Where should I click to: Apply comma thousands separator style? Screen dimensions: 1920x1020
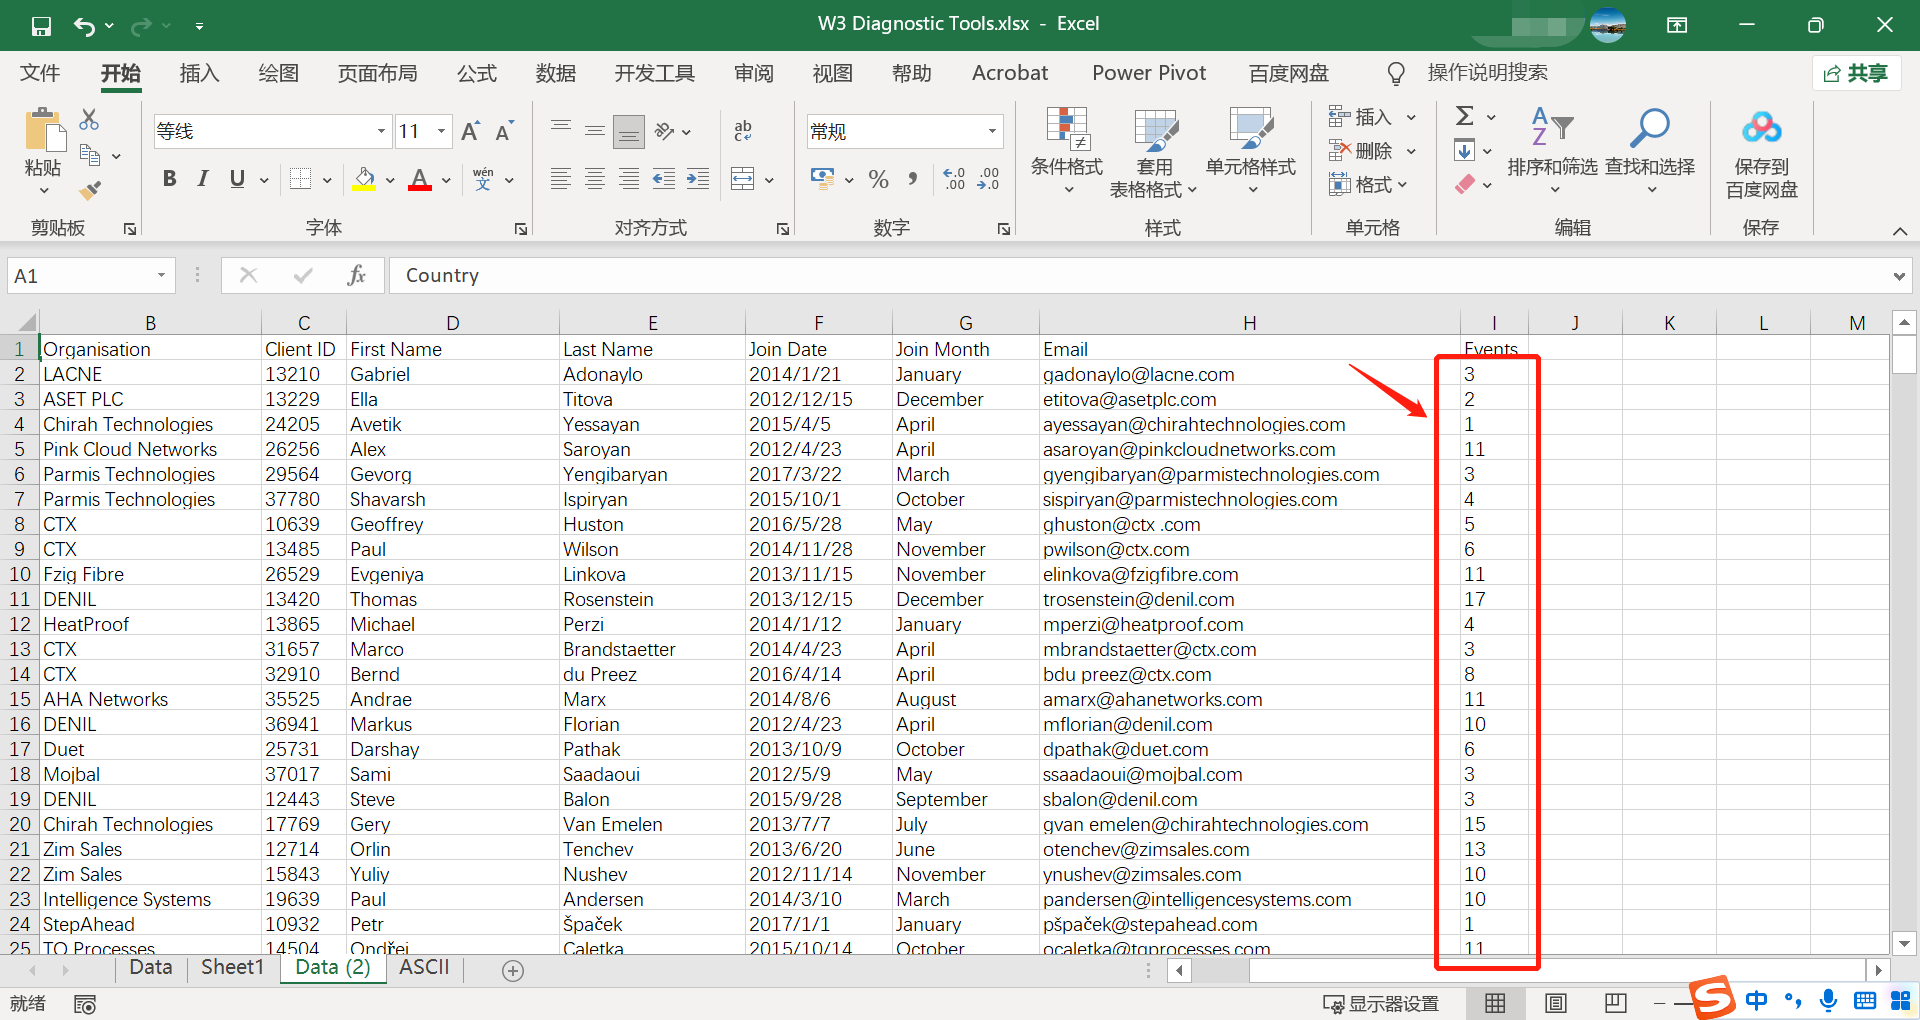click(912, 179)
